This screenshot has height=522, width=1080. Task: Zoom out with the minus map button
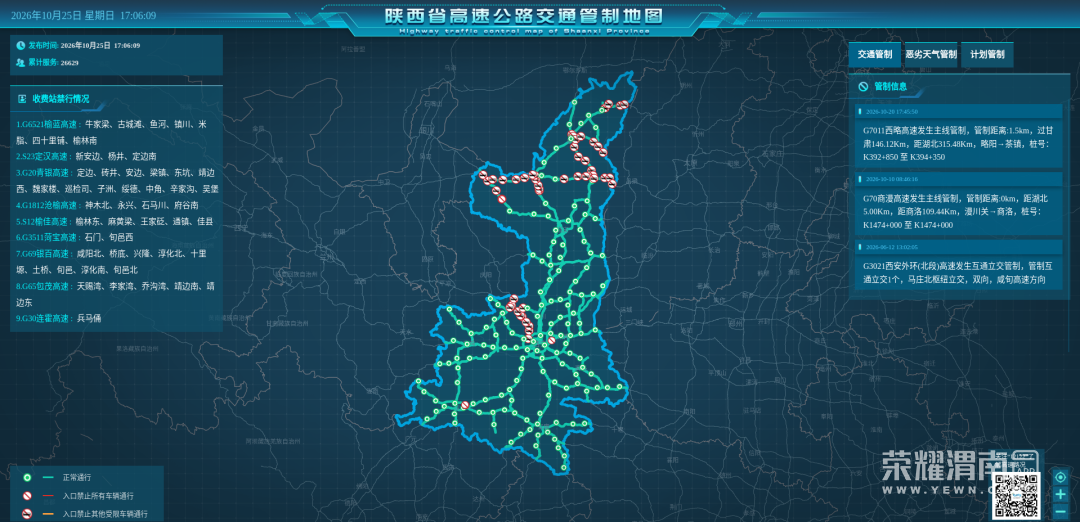tap(1061, 512)
